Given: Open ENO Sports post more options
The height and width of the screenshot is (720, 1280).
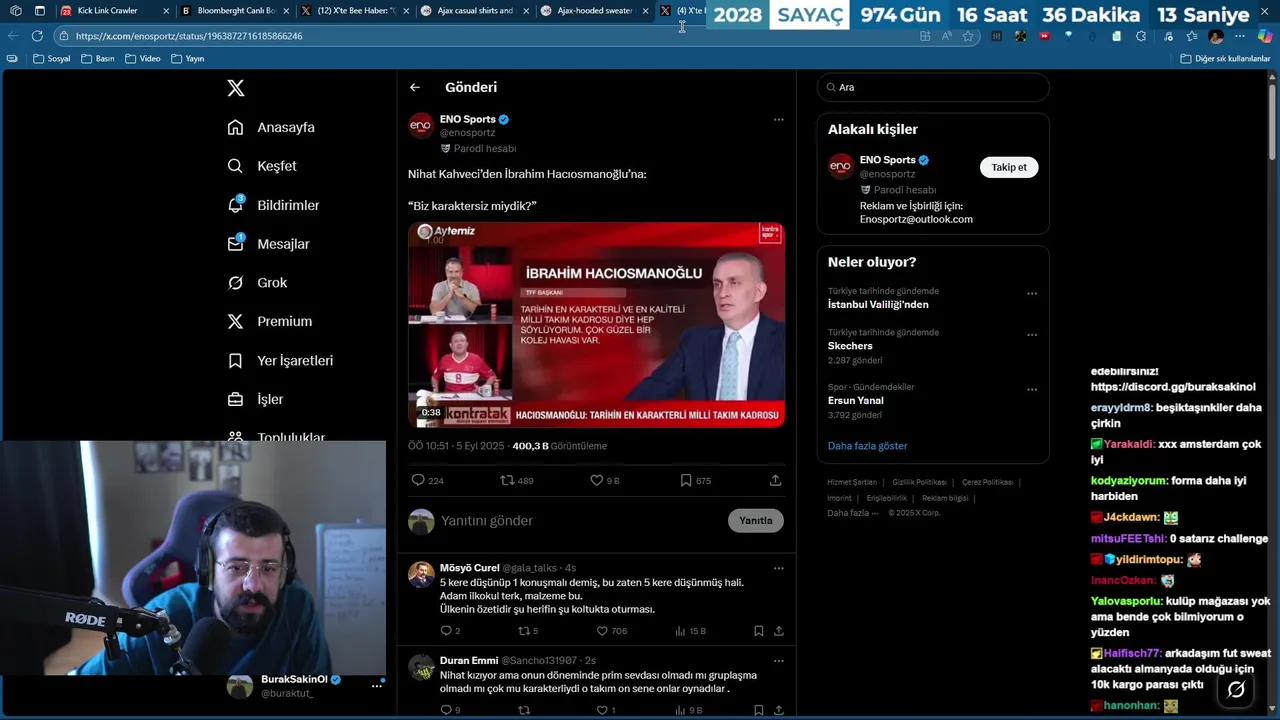Looking at the screenshot, I should coord(778,119).
